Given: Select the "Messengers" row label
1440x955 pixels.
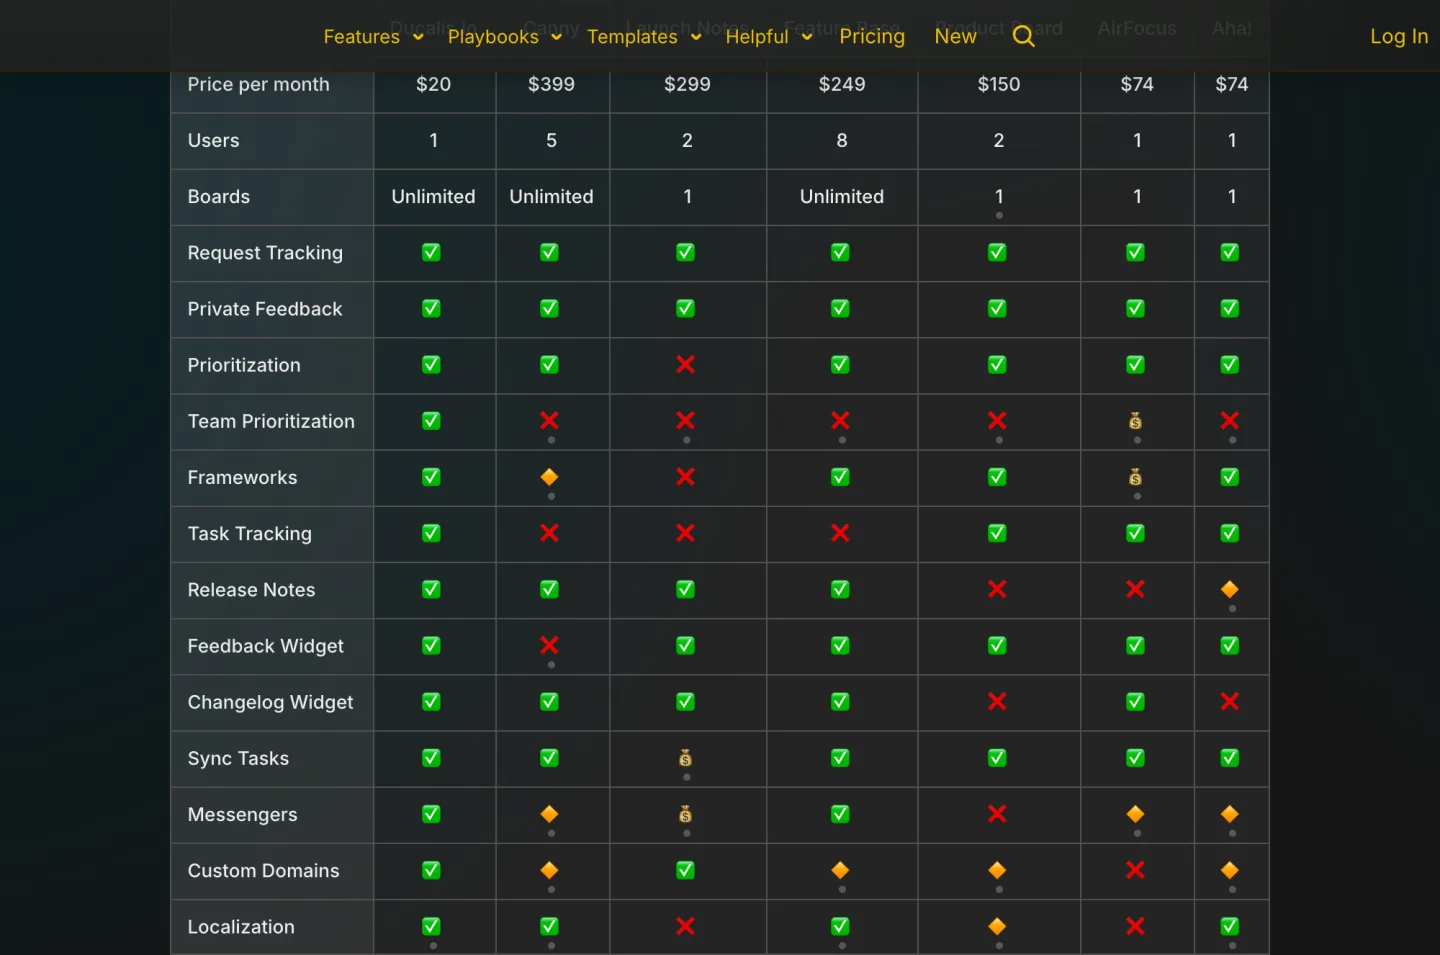Looking at the screenshot, I should coord(242,815).
